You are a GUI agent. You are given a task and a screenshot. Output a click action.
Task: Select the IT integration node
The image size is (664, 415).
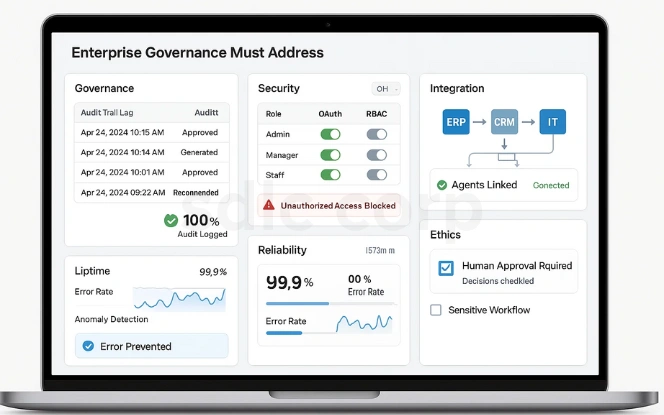(551, 124)
